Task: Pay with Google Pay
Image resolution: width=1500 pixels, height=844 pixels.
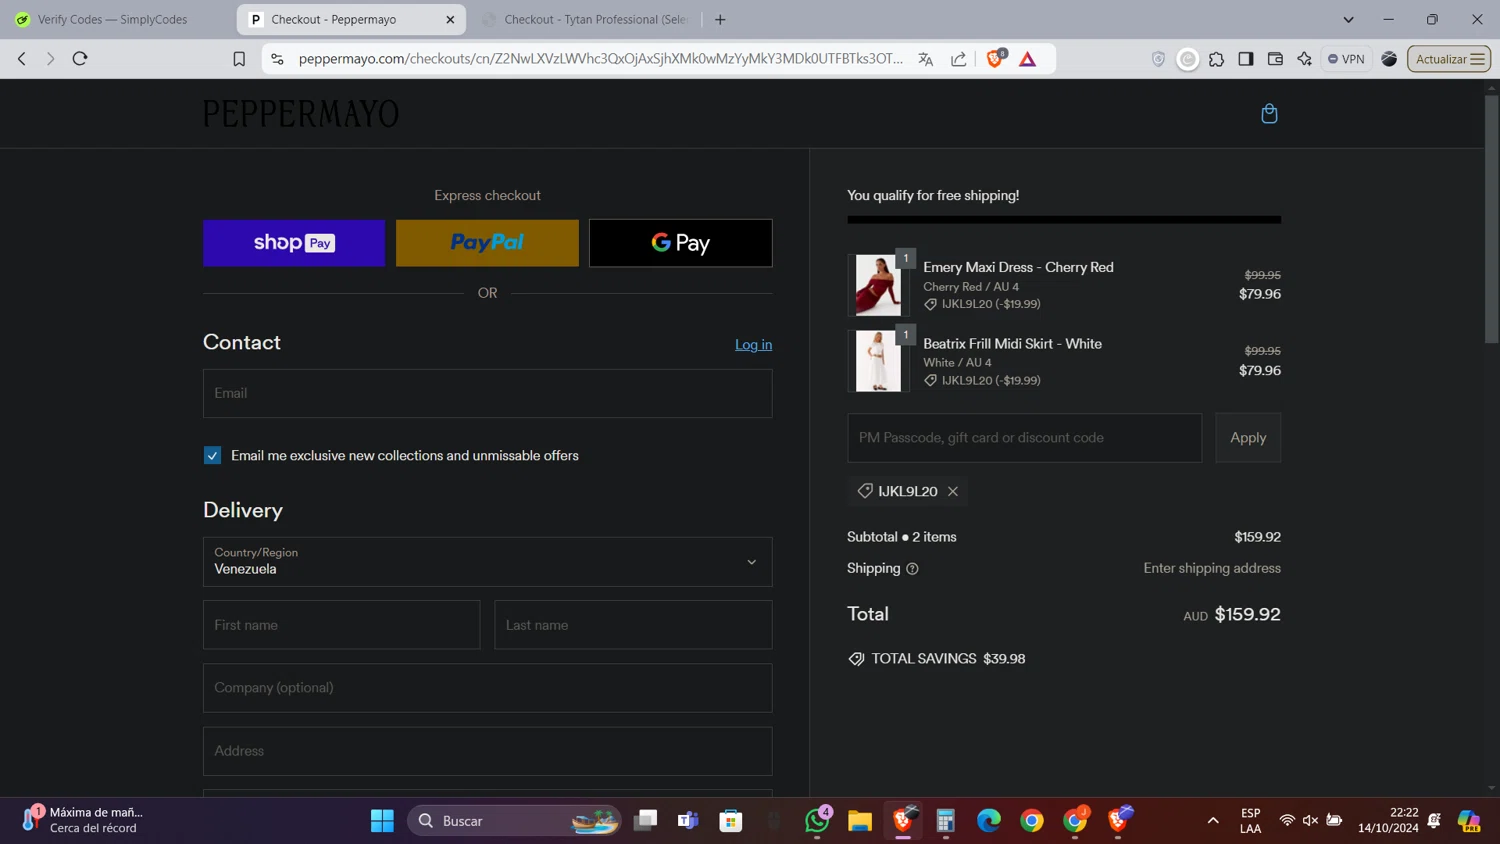Action: 680,243
